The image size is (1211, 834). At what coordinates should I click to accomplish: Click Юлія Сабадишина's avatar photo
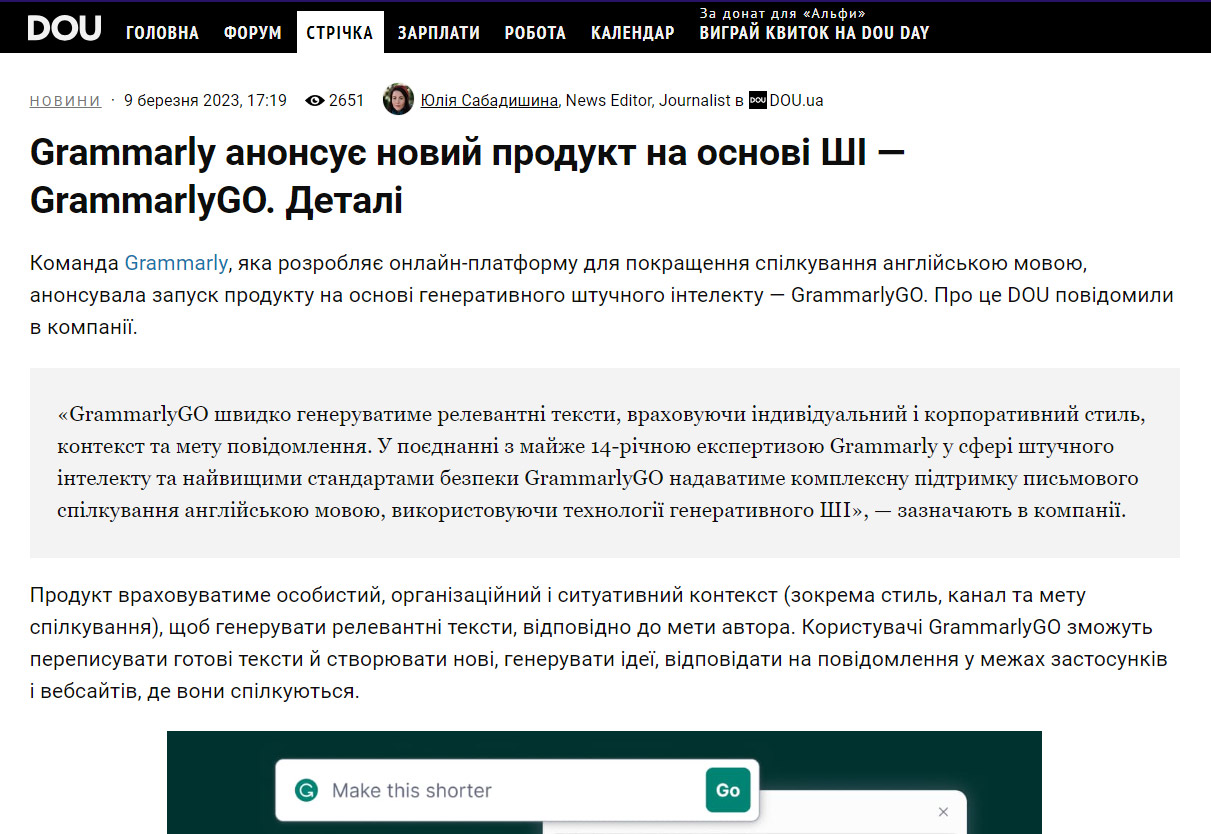(398, 99)
